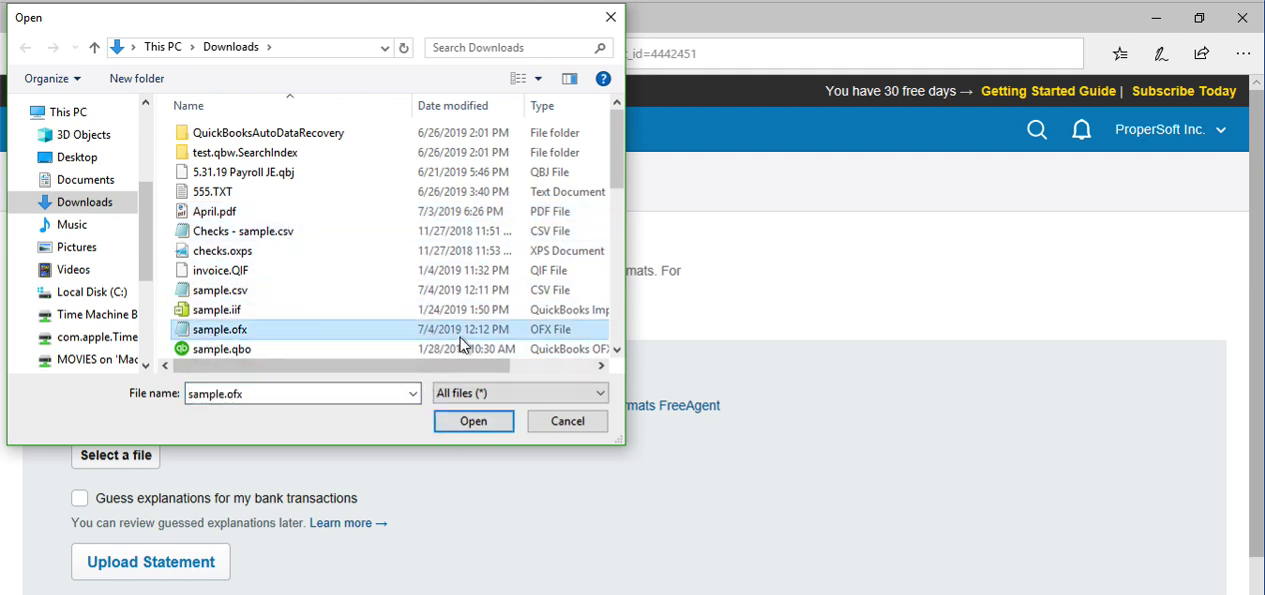Open the Getting Started Guide link
1265x595 pixels.
click(x=1048, y=91)
